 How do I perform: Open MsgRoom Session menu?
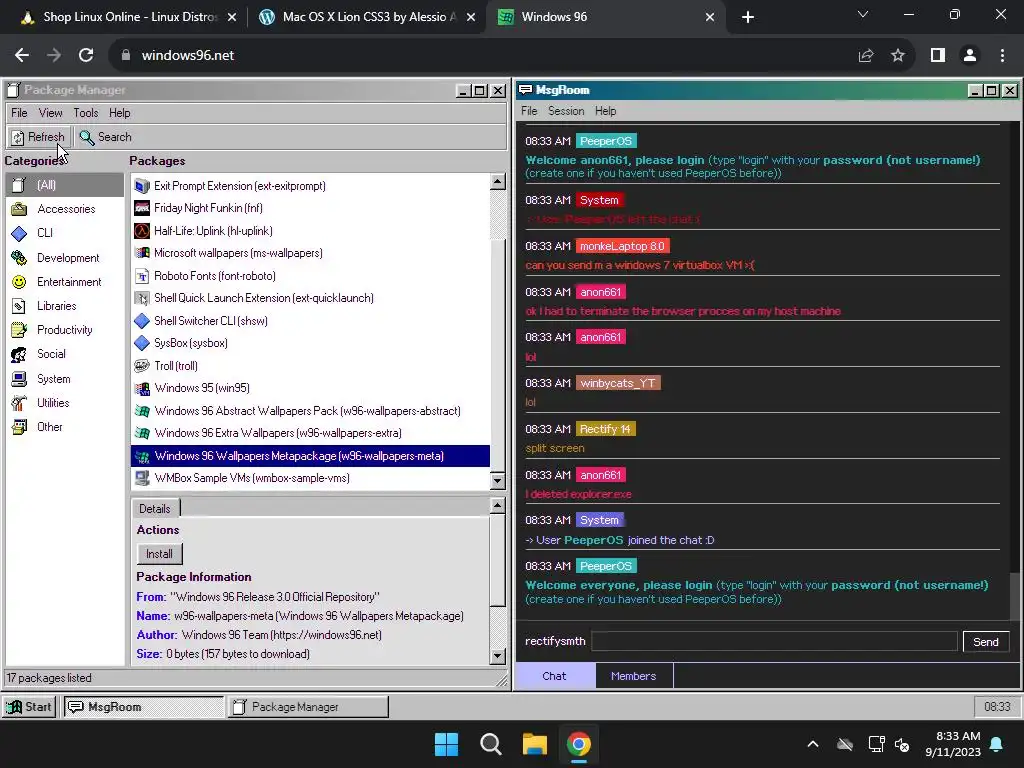[566, 111]
